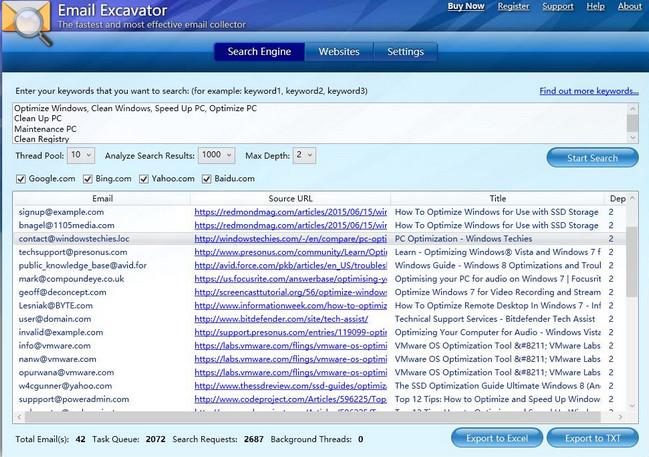Select the mark@compoundeye.co.uk email

(x=71, y=279)
